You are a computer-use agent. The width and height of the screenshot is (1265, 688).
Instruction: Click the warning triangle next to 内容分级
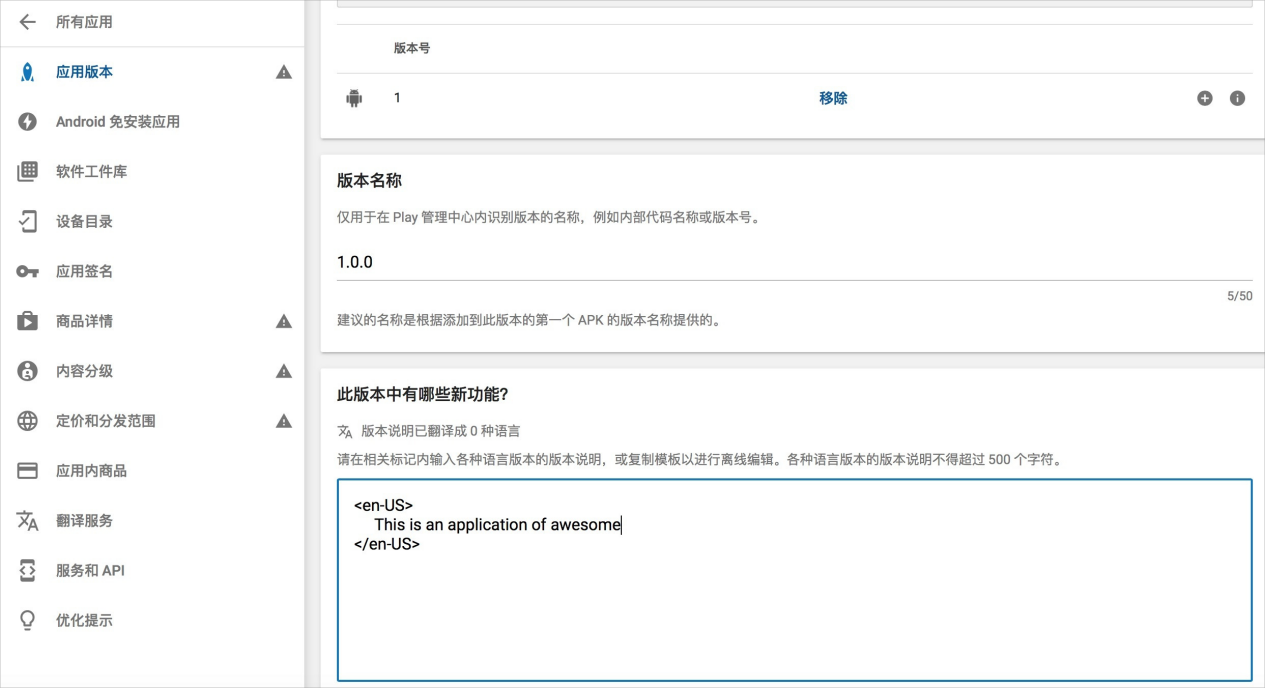click(x=284, y=371)
